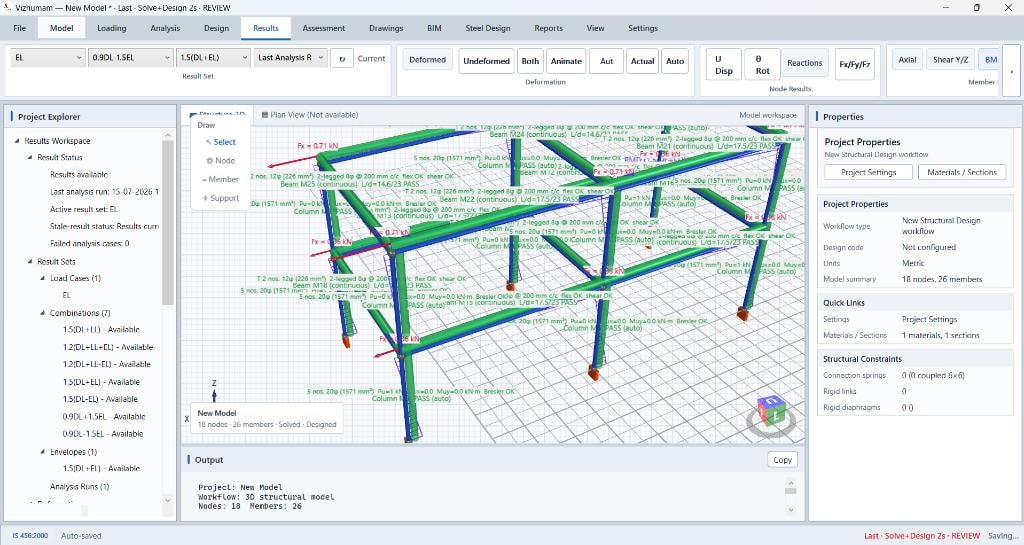Click the Aut deformation scale button
Screen dimensions: 1024x545
coord(607,61)
